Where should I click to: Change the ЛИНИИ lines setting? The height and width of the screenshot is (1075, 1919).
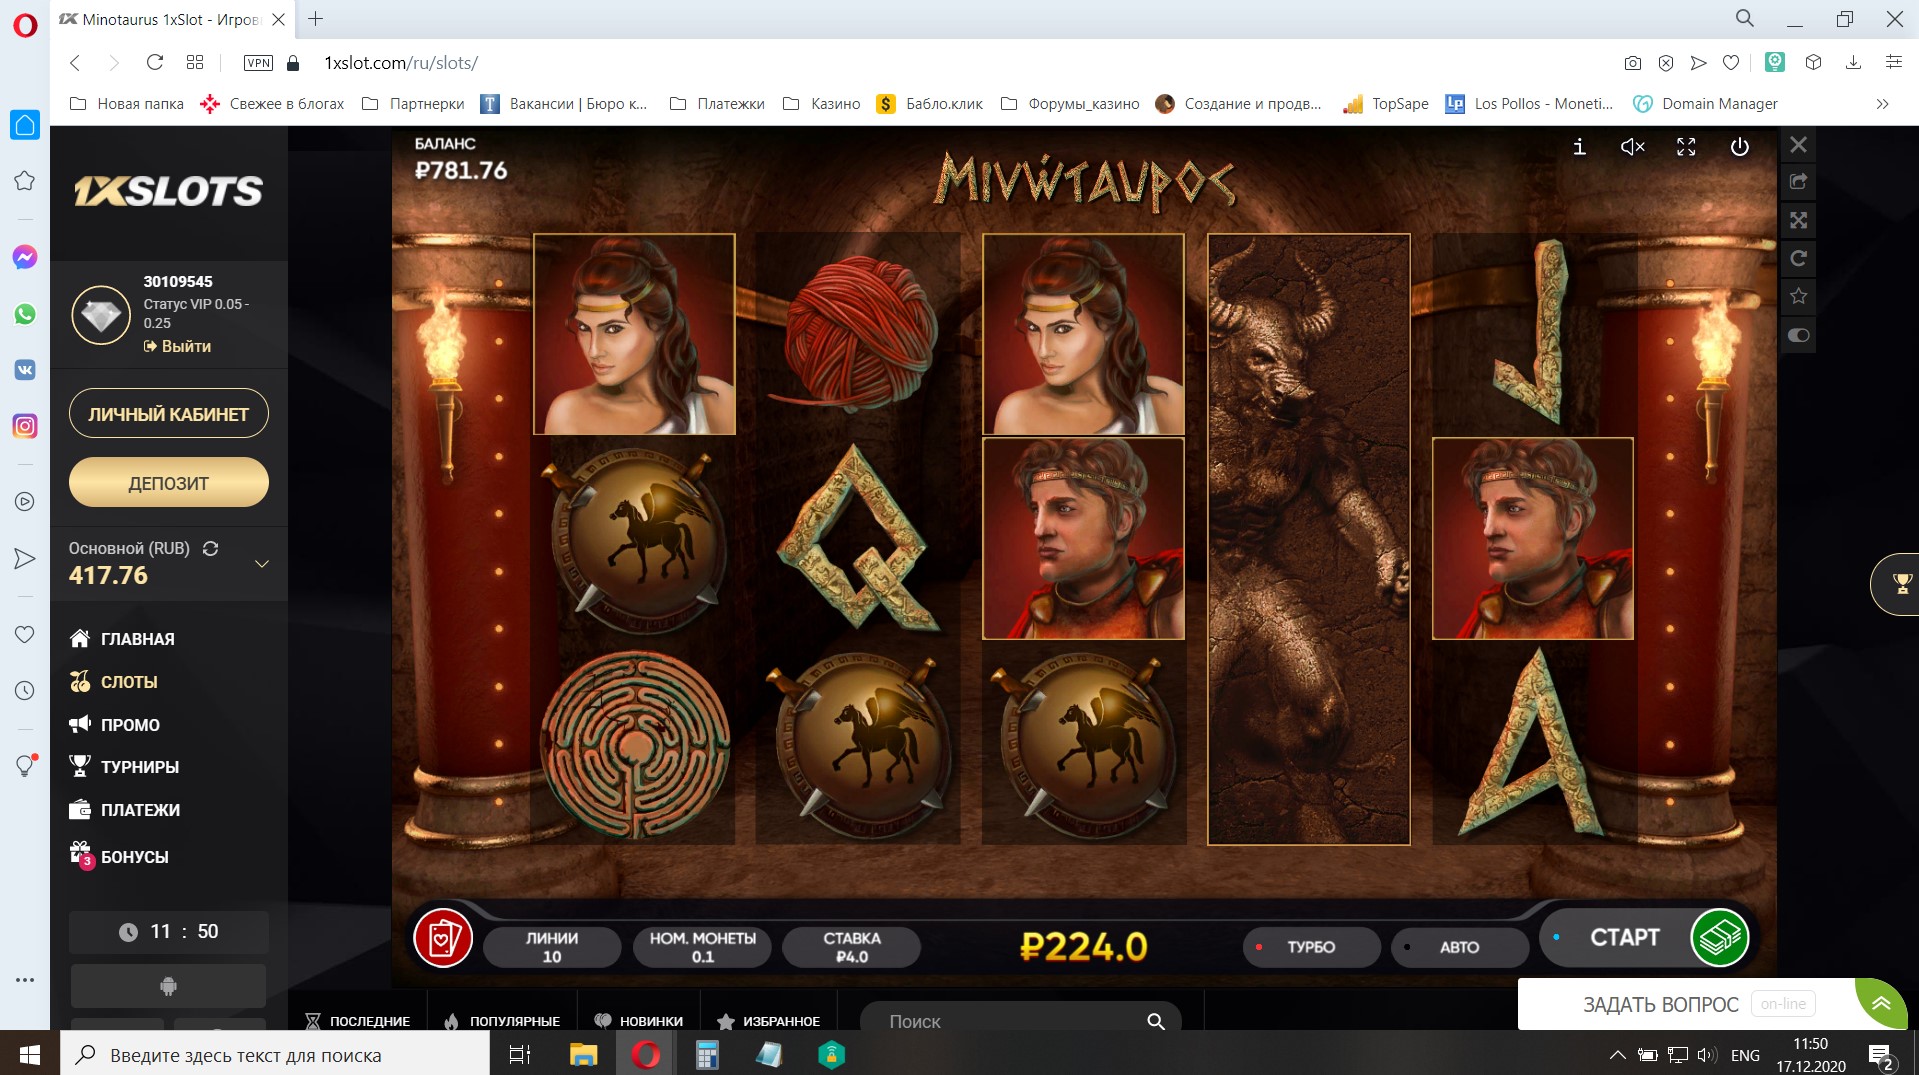552,947
